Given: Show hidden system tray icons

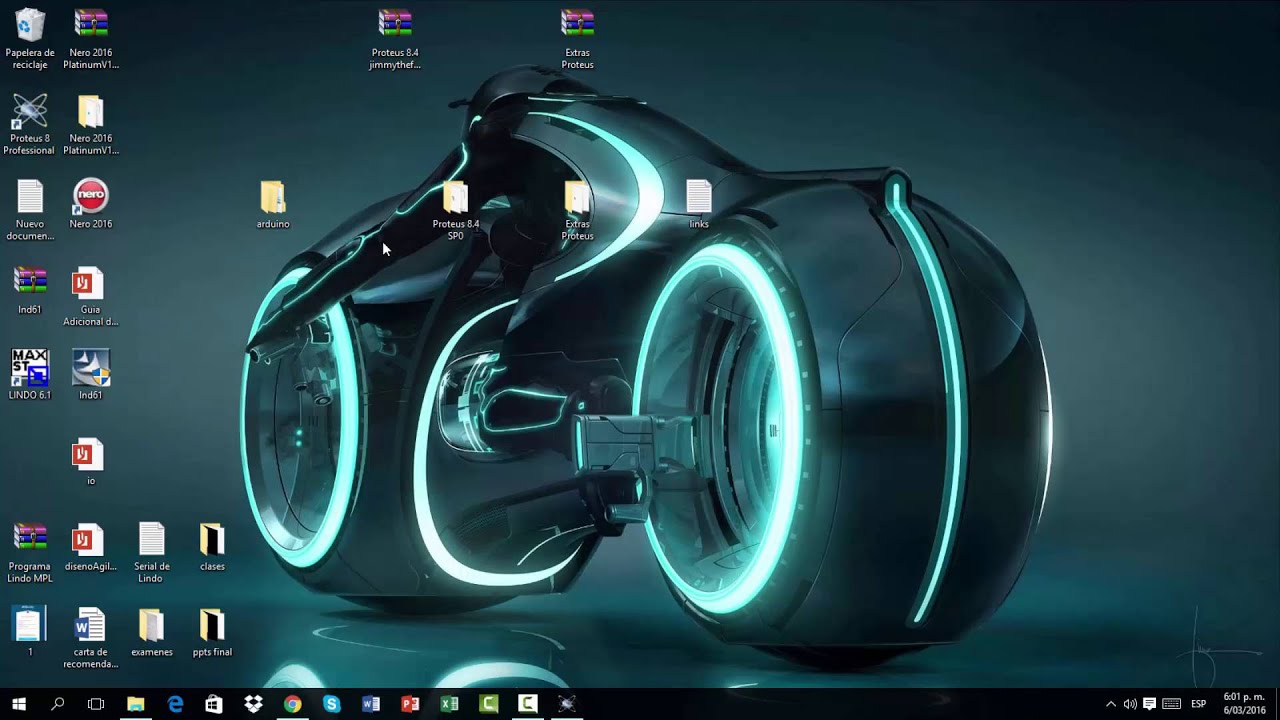Looking at the screenshot, I should click(x=1111, y=704).
